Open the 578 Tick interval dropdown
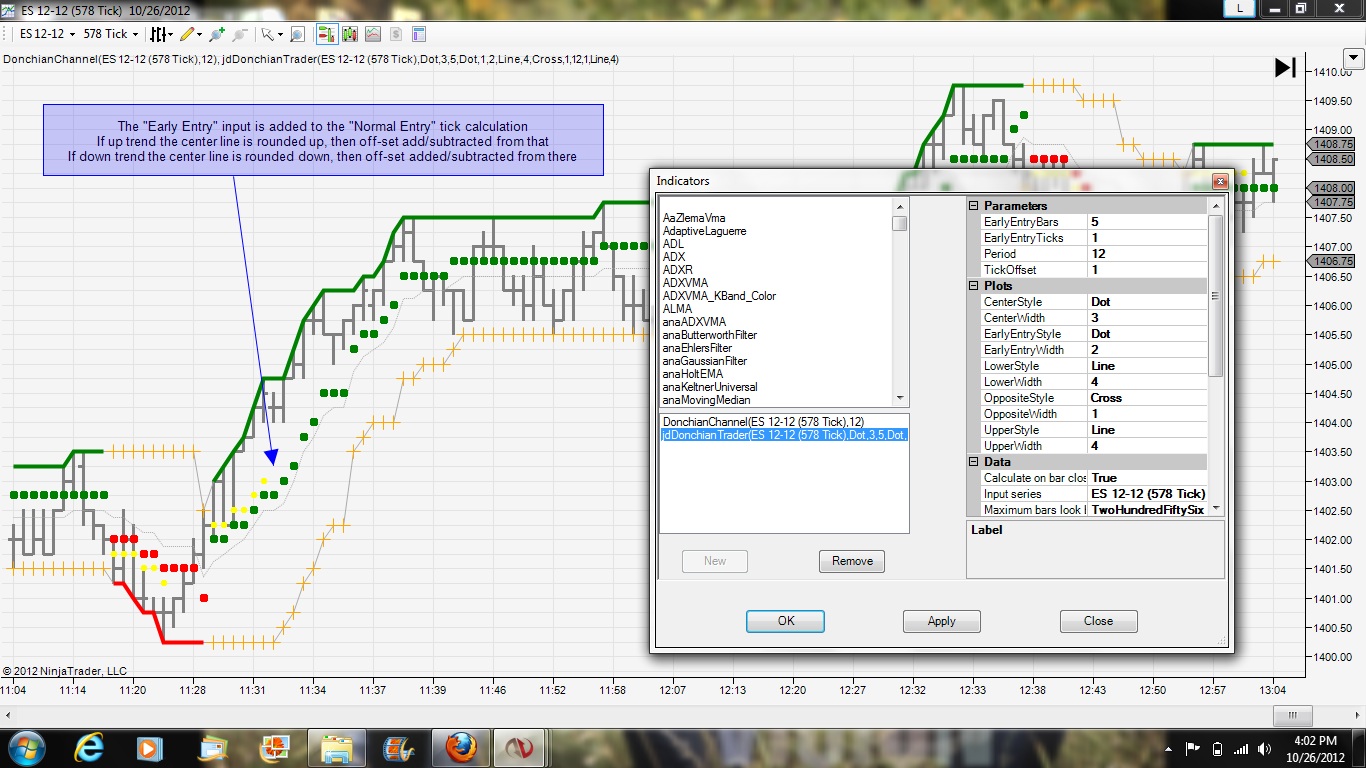The height and width of the screenshot is (768, 1366). [x=111, y=34]
